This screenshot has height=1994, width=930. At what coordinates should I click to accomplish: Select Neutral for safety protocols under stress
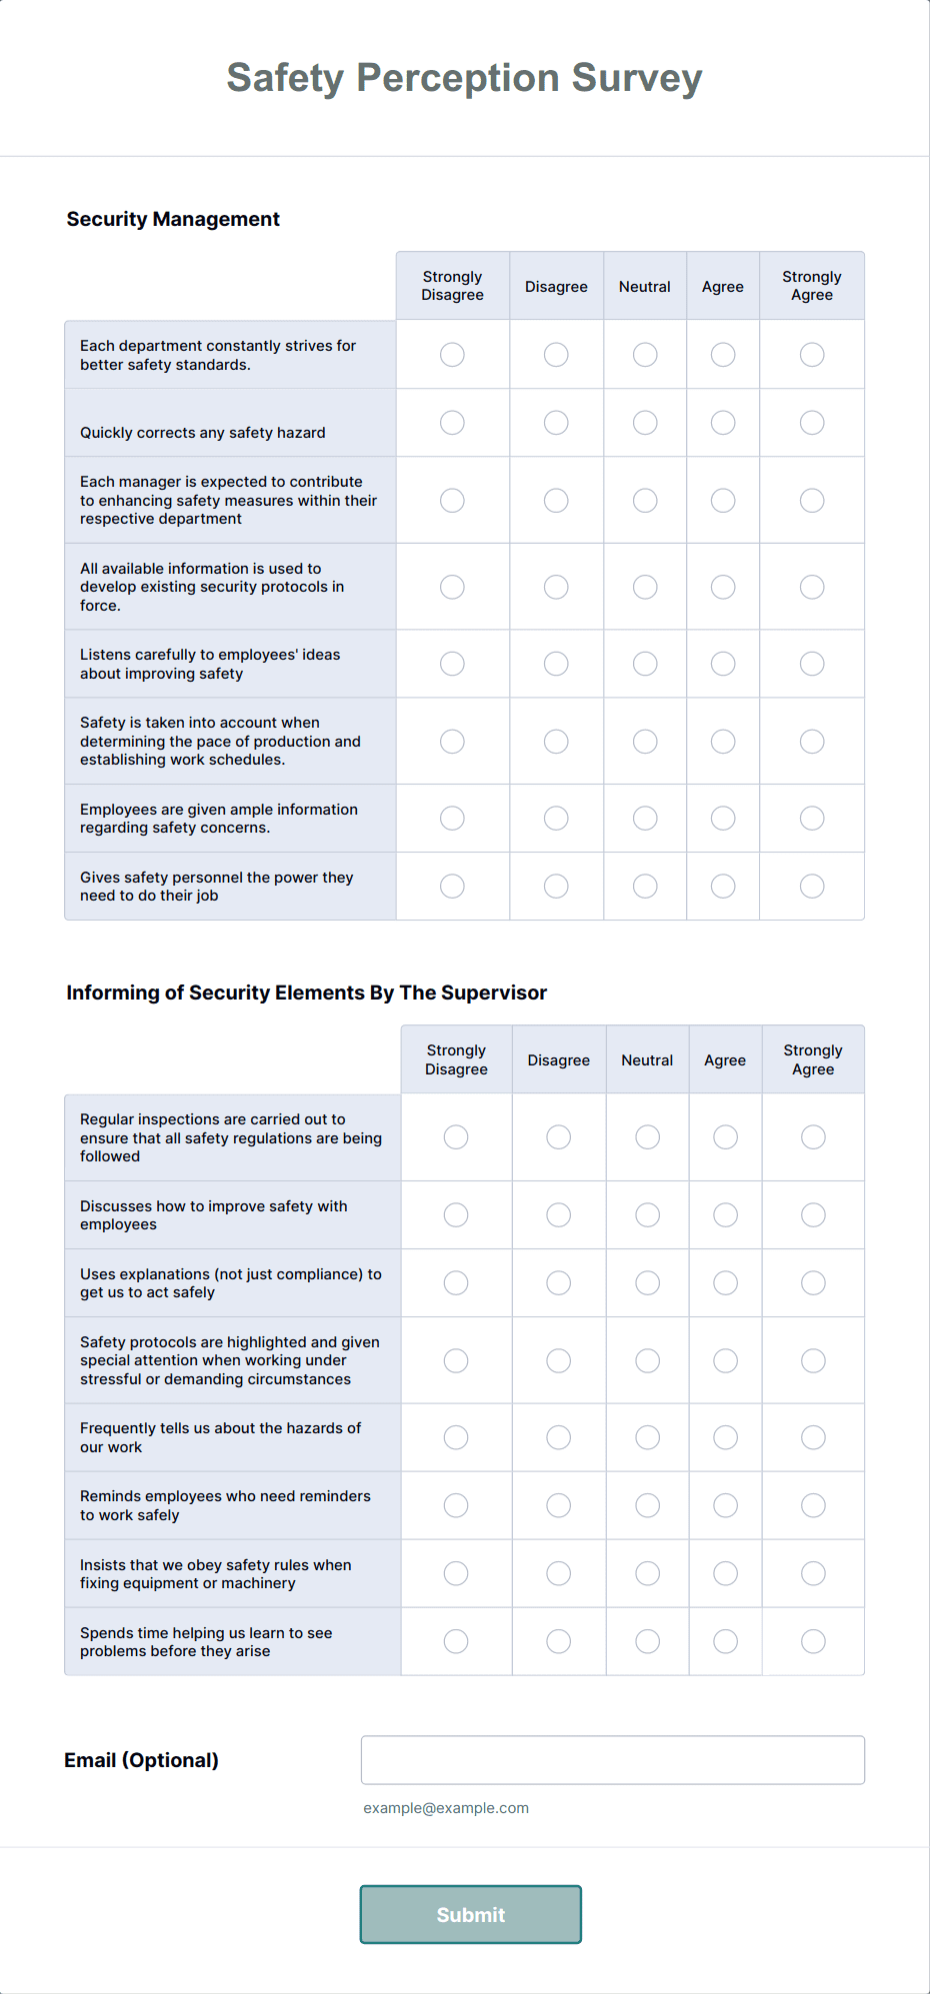[x=647, y=1360]
